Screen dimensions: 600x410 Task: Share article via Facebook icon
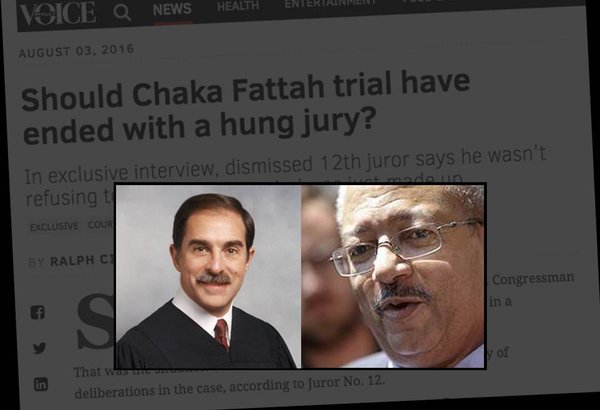coord(38,312)
